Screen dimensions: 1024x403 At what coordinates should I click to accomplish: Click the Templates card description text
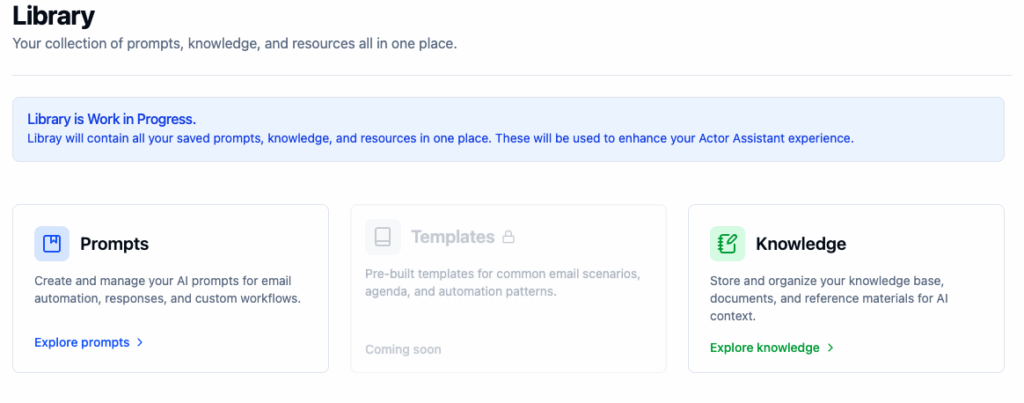point(502,282)
